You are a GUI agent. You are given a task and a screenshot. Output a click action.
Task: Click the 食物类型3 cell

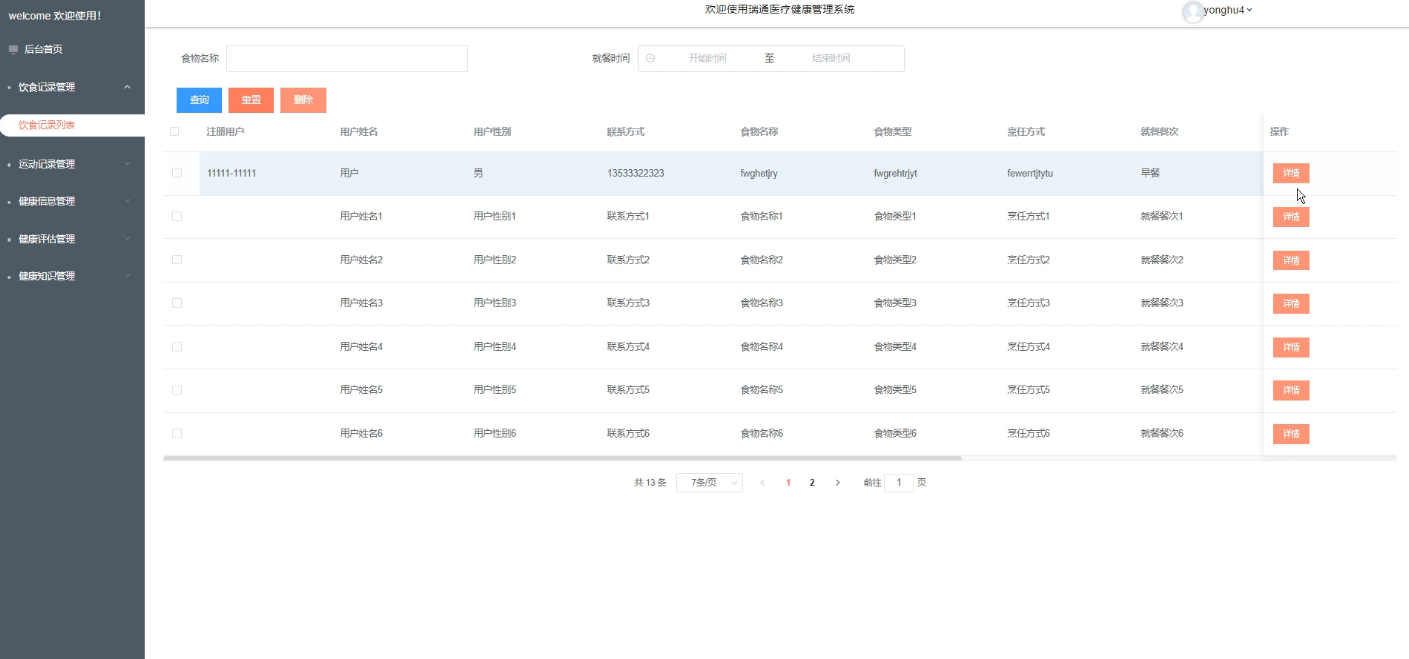pyautogui.click(x=895, y=302)
